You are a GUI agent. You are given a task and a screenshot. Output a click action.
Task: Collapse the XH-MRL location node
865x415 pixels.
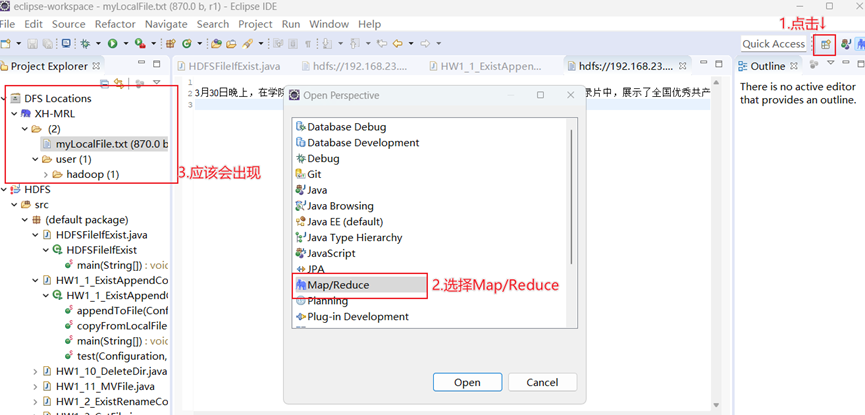pyautogui.click(x=14, y=114)
